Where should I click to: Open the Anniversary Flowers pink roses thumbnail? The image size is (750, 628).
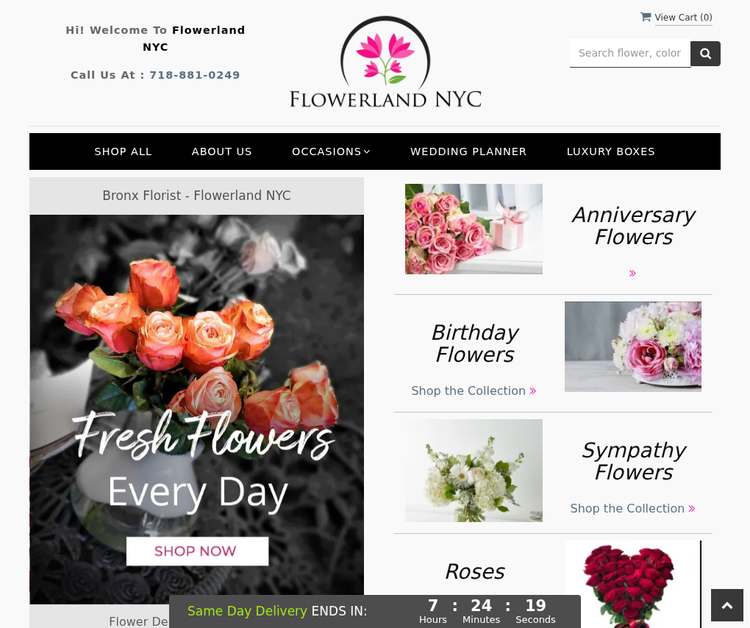(474, 229)
